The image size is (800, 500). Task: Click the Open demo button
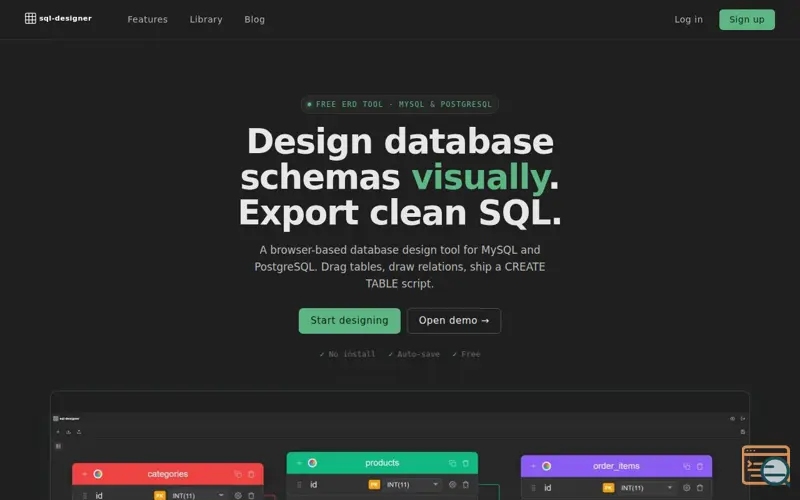[454, 320]
